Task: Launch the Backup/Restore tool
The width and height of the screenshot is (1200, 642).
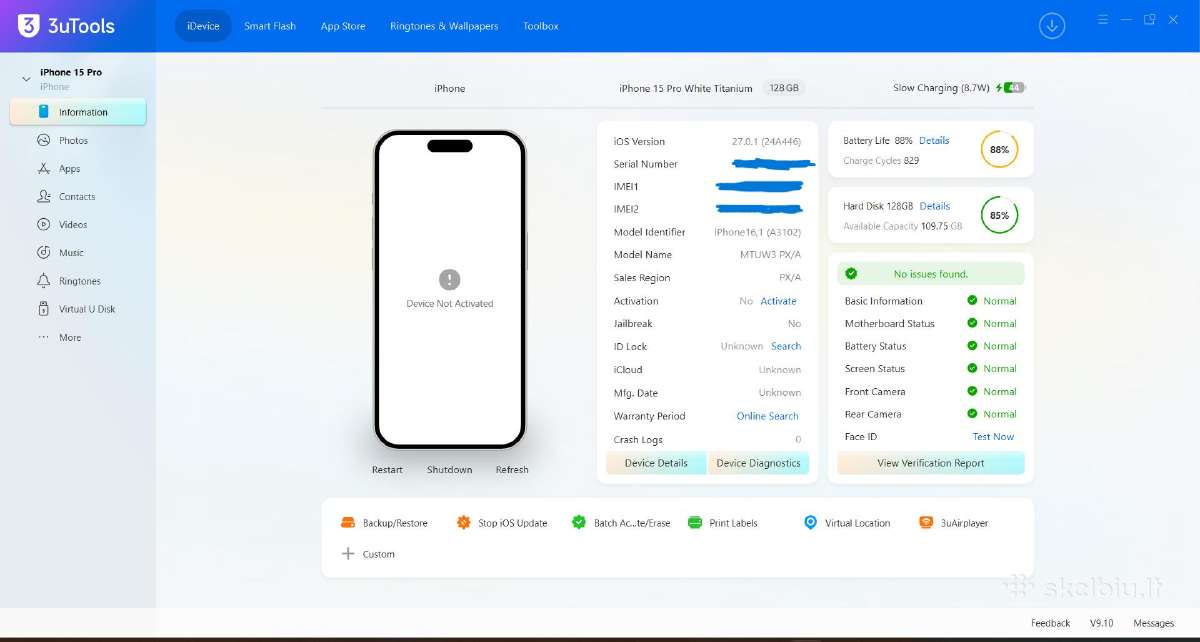Action: pyautogui.click(x=384, y=523)
